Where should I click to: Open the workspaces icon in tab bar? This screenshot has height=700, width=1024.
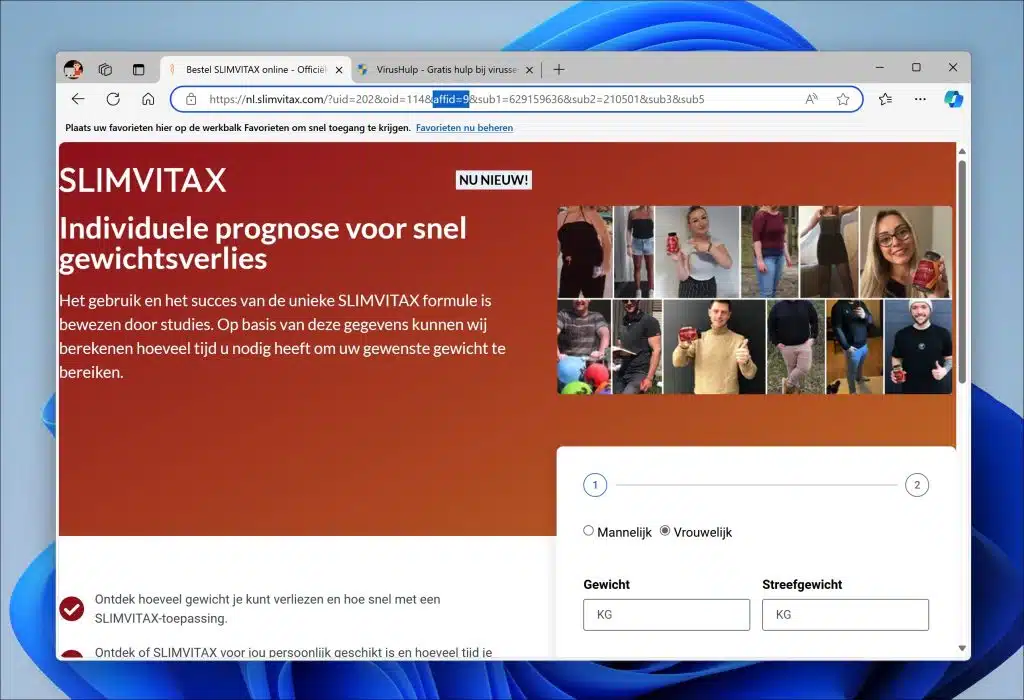105,69
